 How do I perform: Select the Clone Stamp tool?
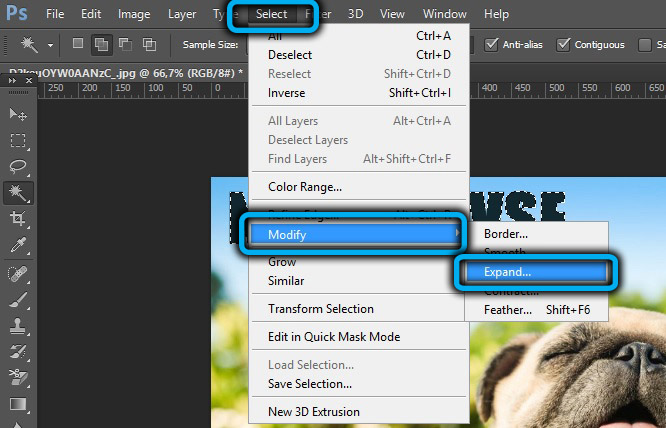pos(18,326)
